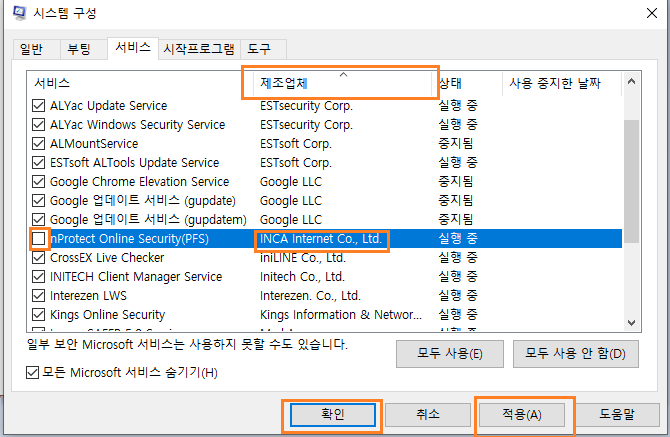Apply changes with 적용(A) button

point(522,414)
